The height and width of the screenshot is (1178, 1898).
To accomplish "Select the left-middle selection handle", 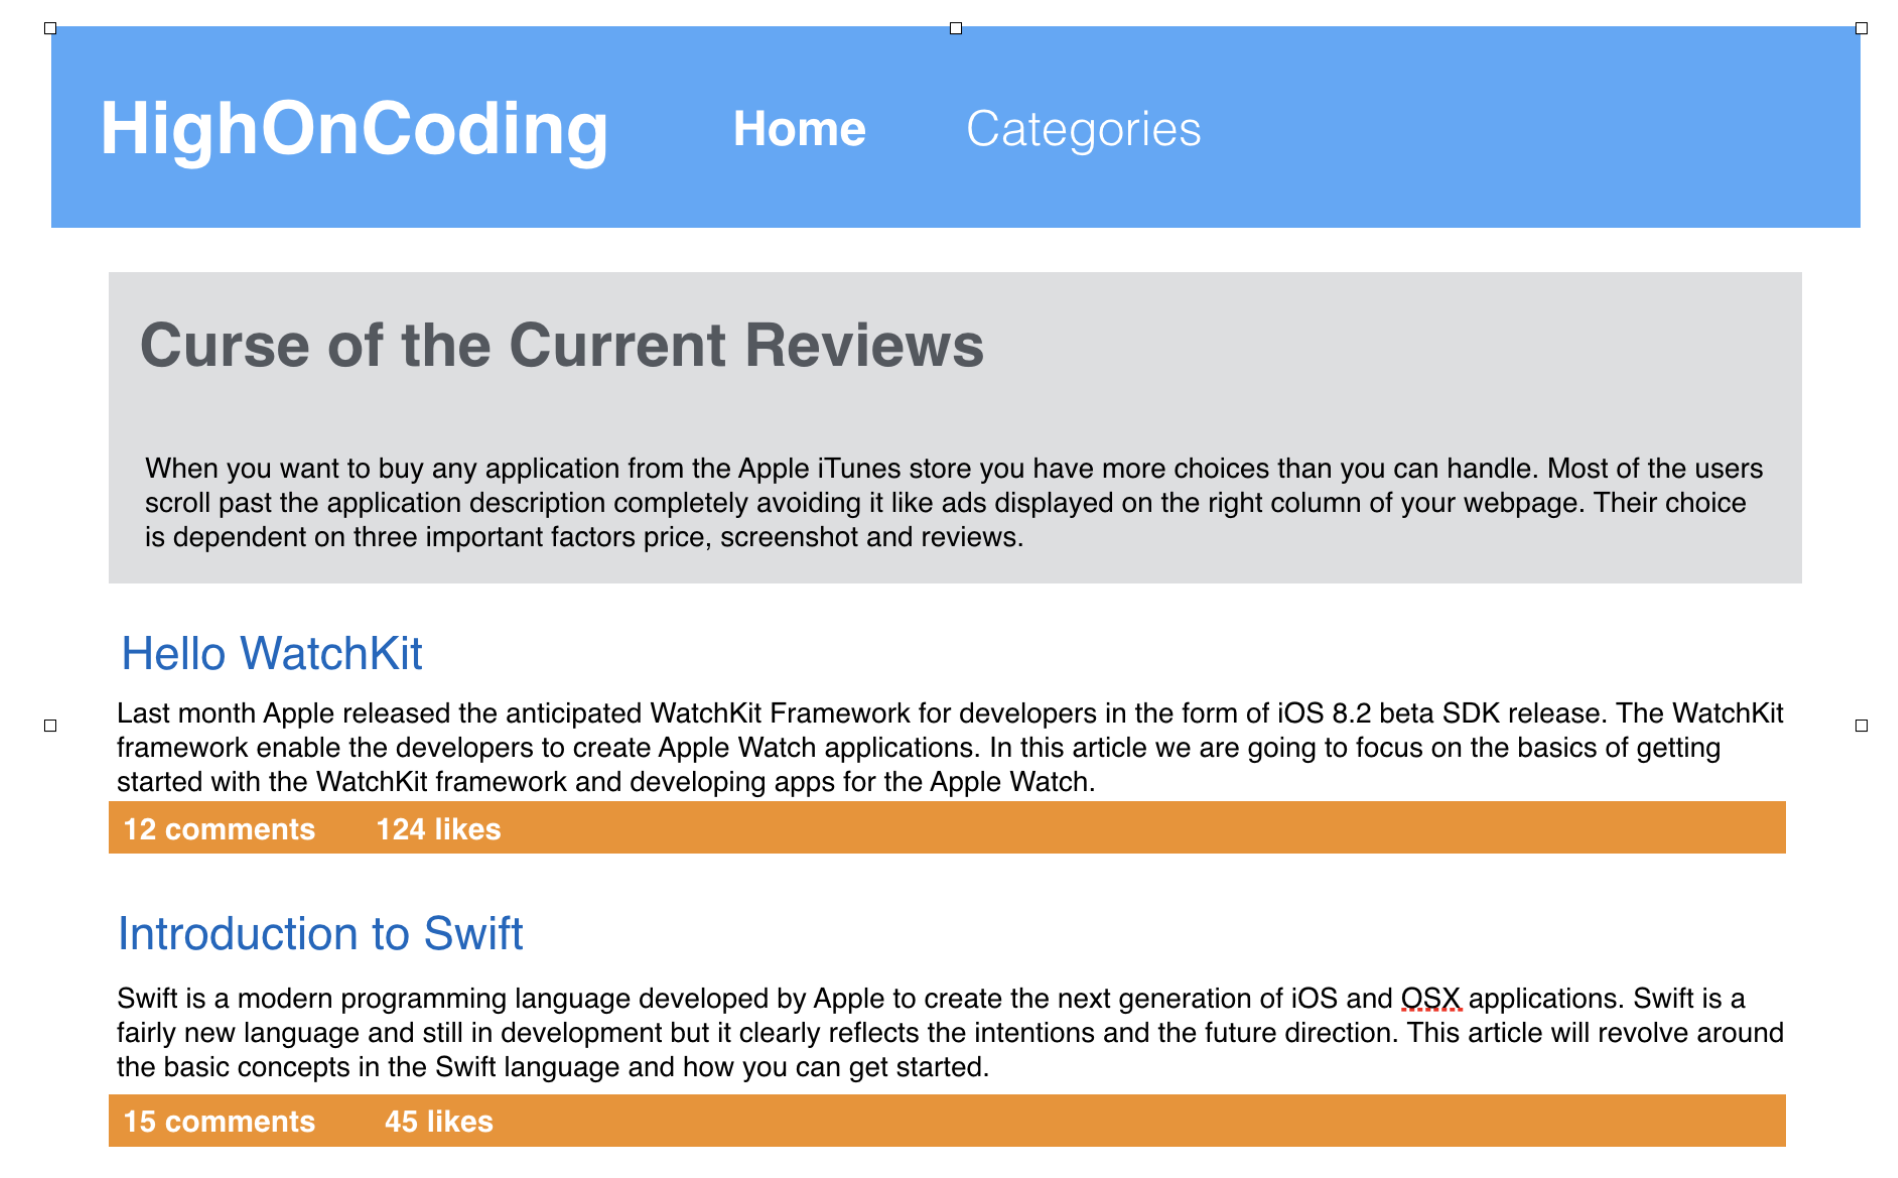I will (49, 726).
